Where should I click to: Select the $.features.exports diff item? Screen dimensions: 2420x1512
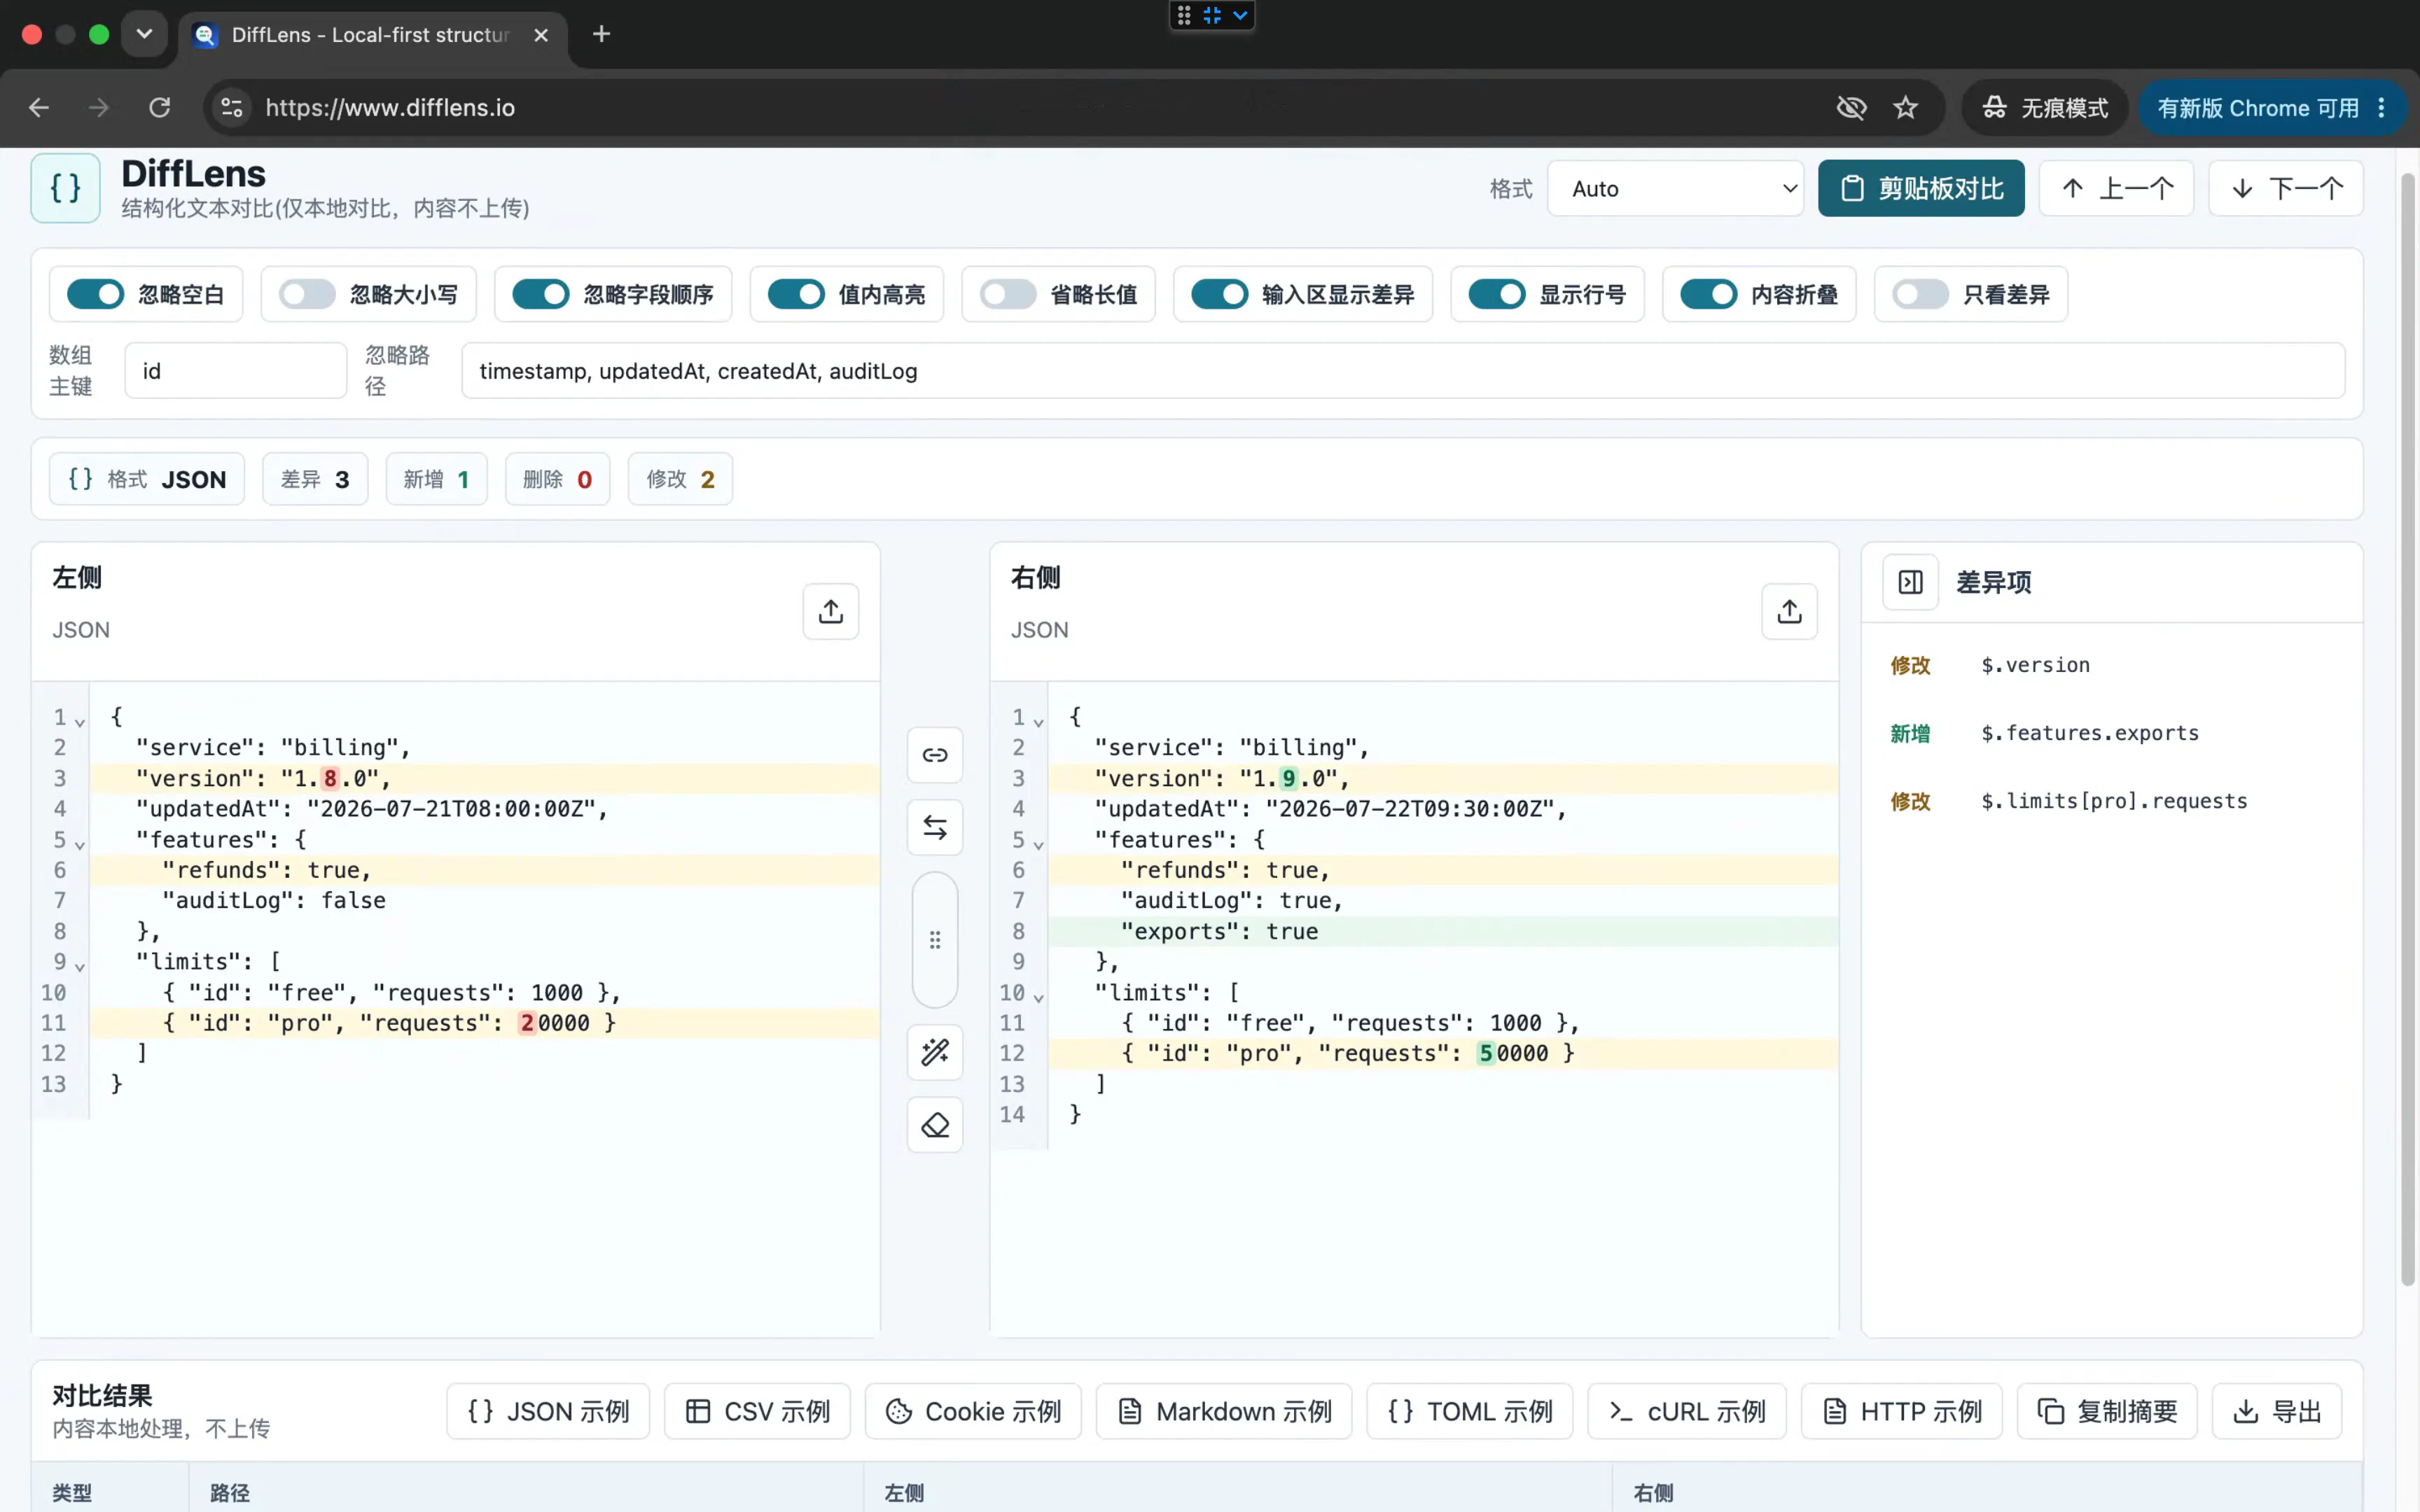(x=2112, y=733)
